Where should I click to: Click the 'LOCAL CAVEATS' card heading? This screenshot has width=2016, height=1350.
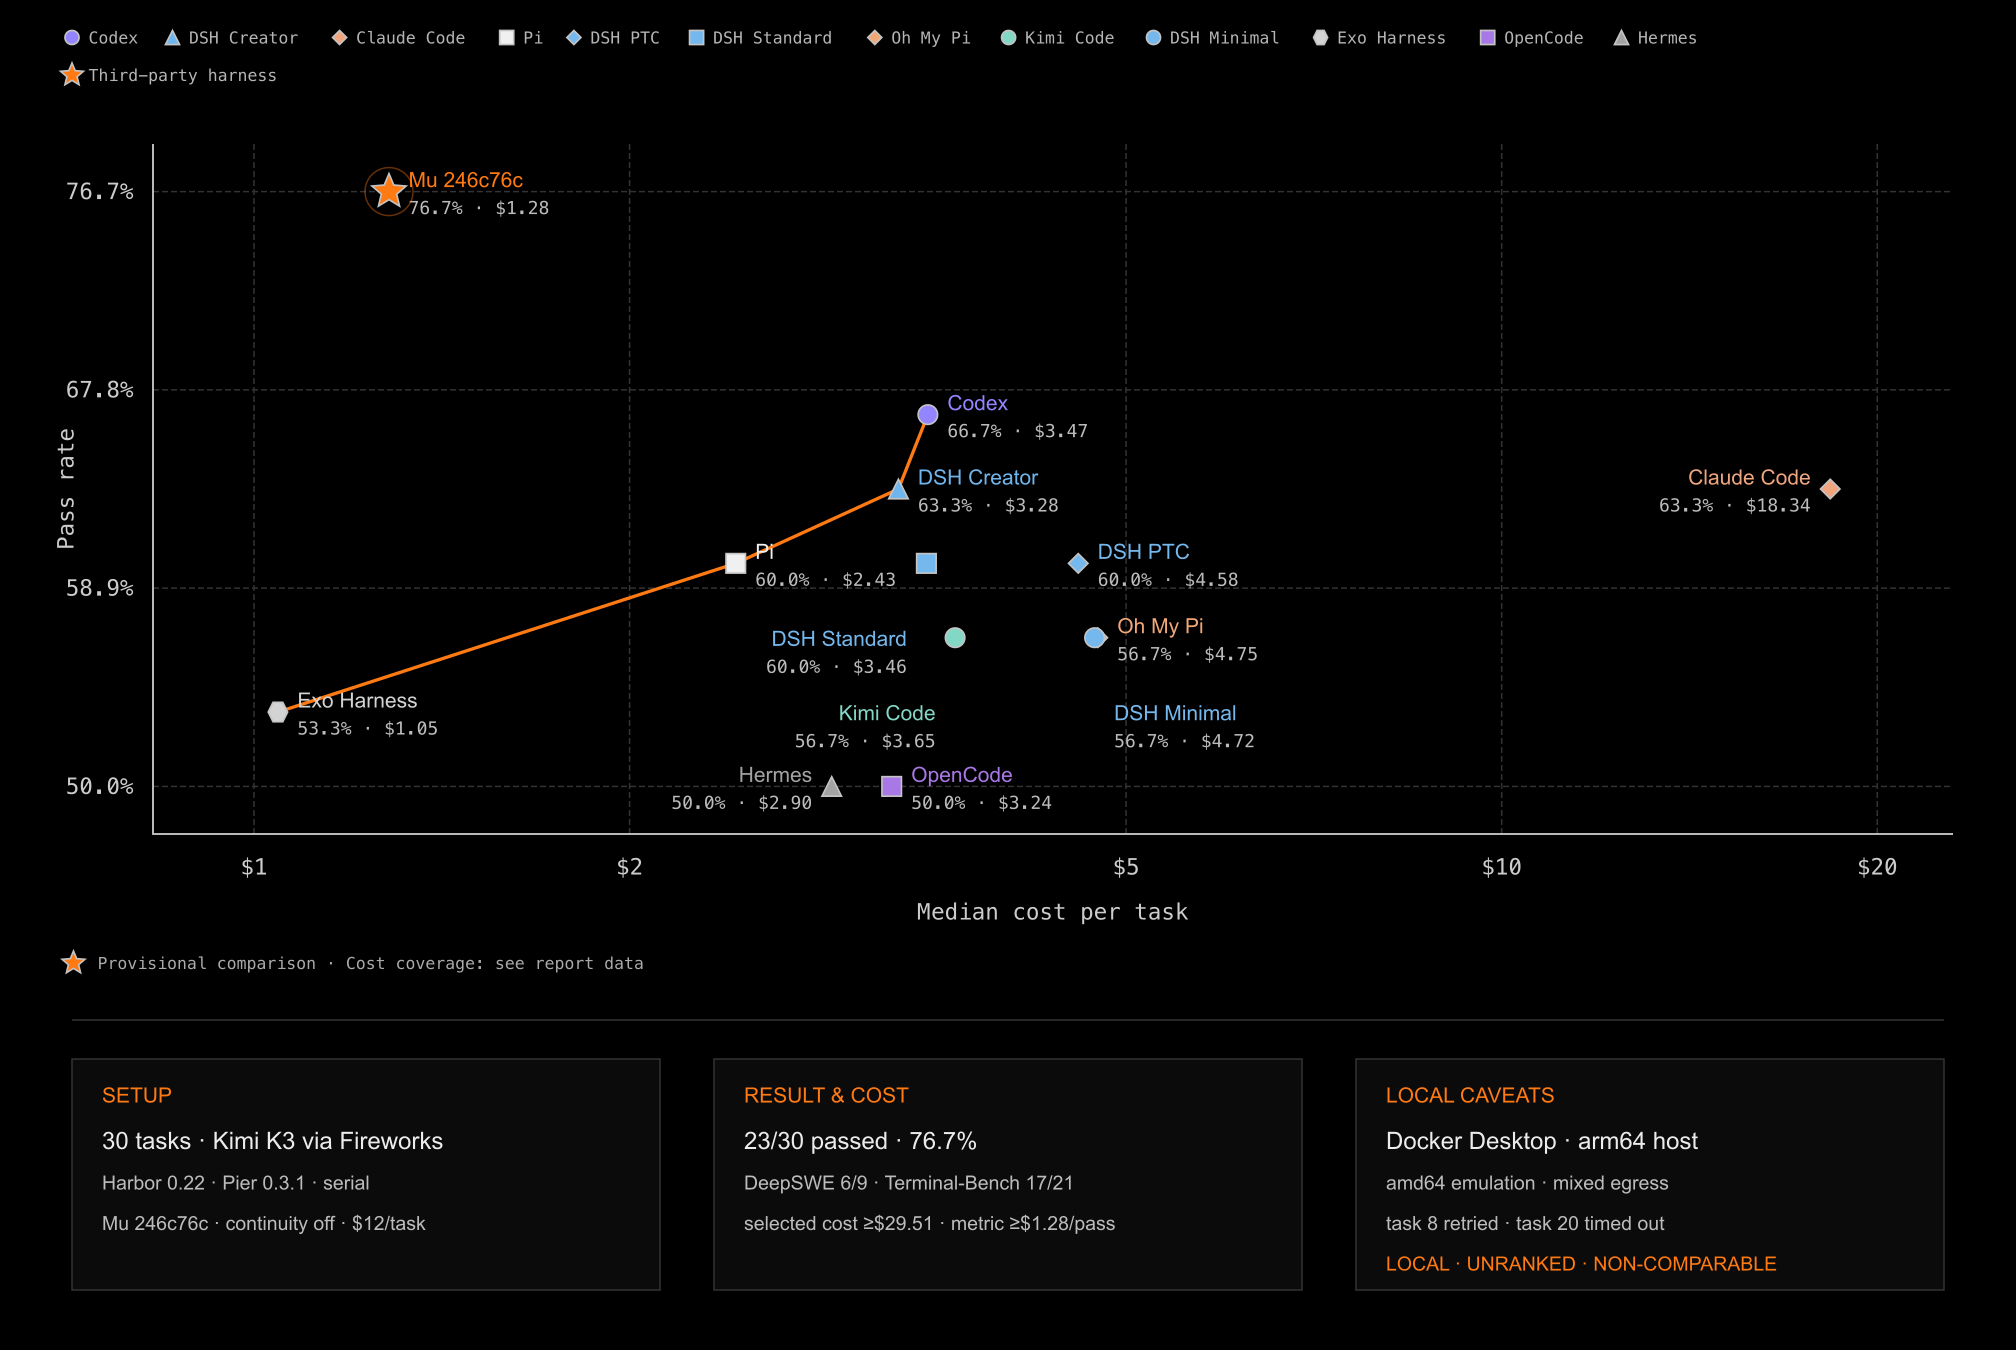(x=1470, y=1095)
